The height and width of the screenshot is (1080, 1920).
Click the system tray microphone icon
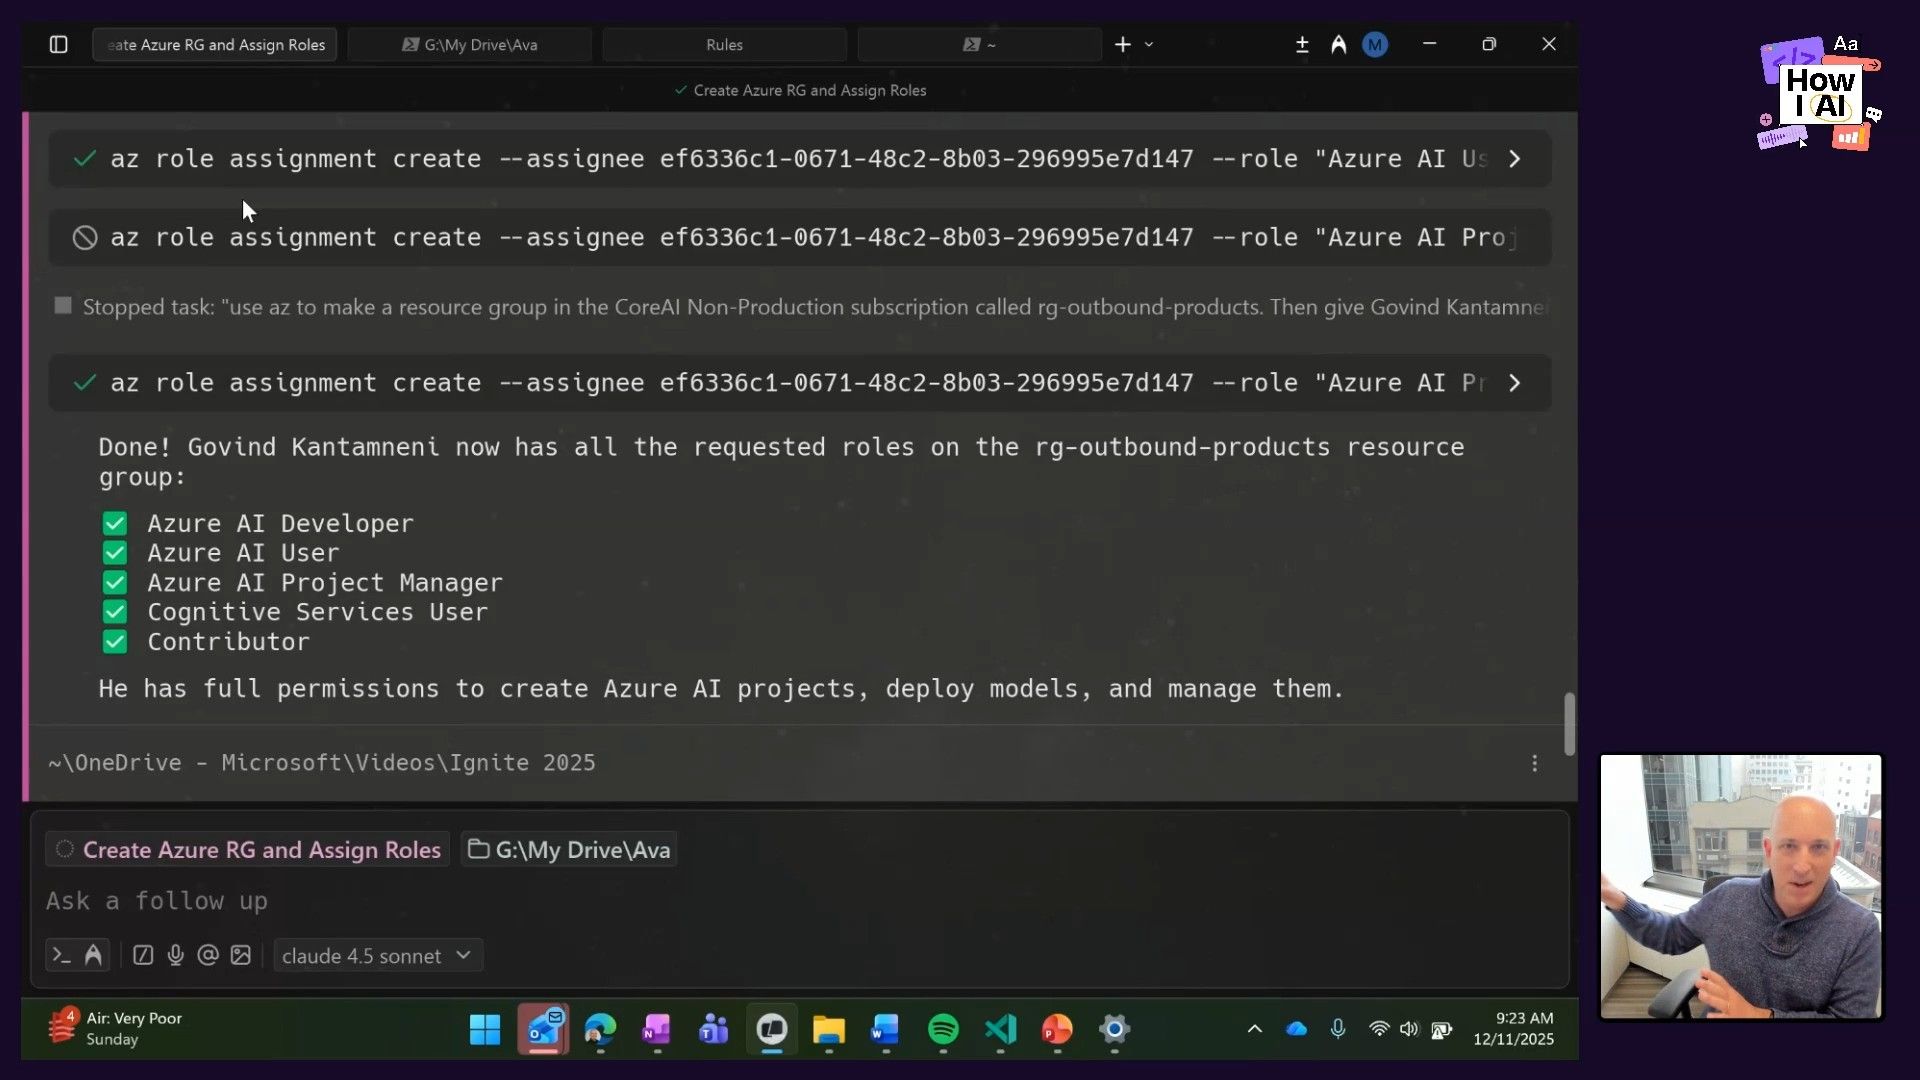click(1338, 1029)
